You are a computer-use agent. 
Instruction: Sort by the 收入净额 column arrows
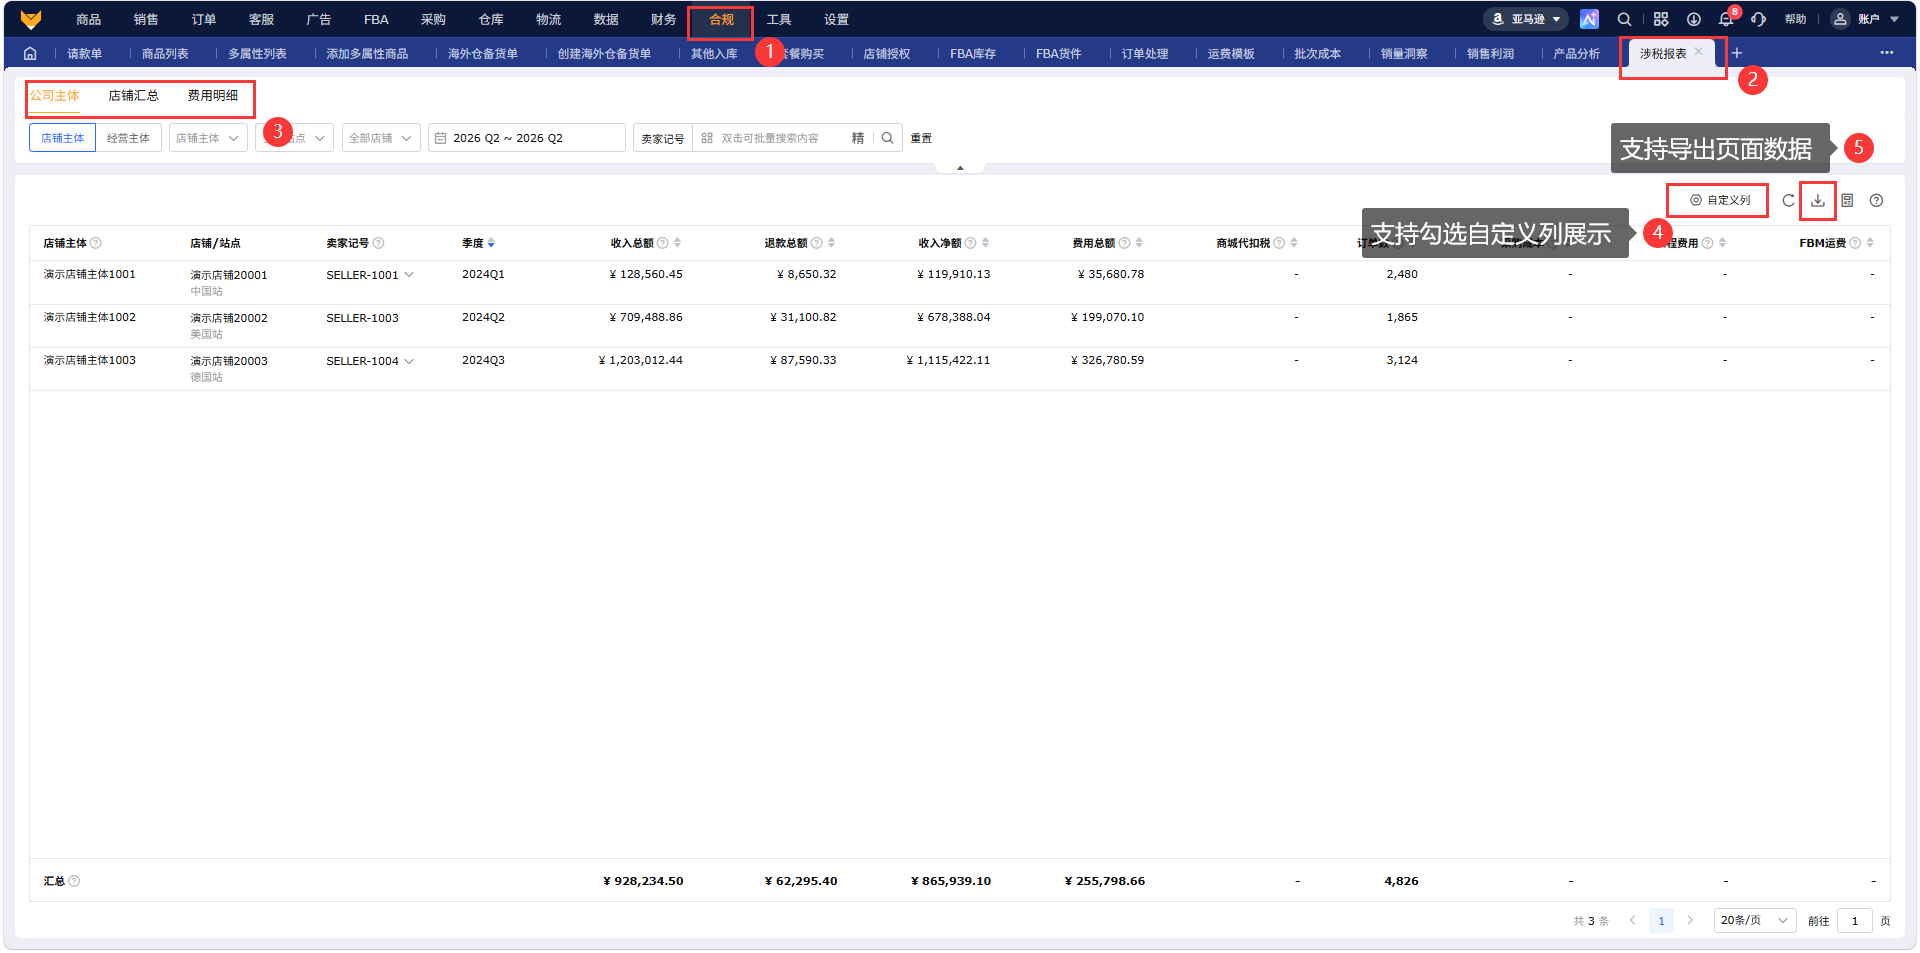985,243
